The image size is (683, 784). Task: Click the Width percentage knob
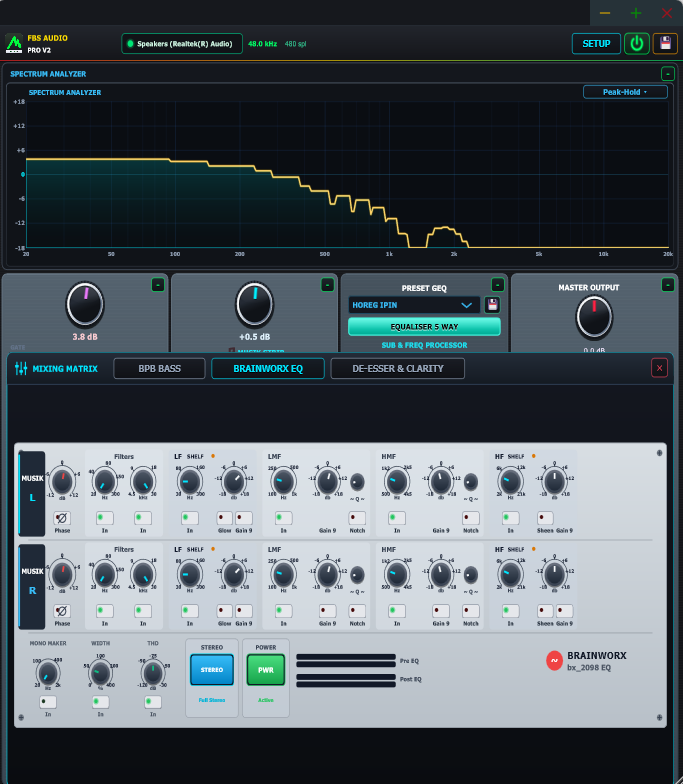click(x=100, y=672)
